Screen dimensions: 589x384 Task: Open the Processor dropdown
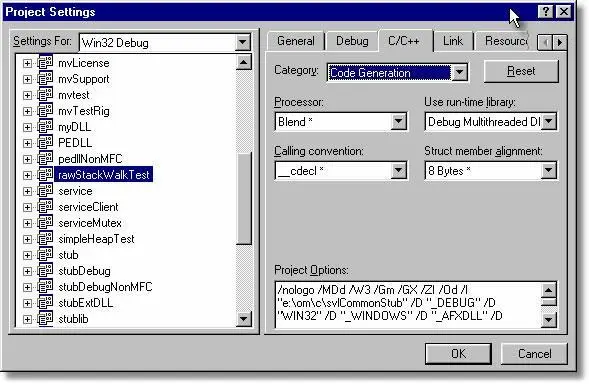pos(398,121)
